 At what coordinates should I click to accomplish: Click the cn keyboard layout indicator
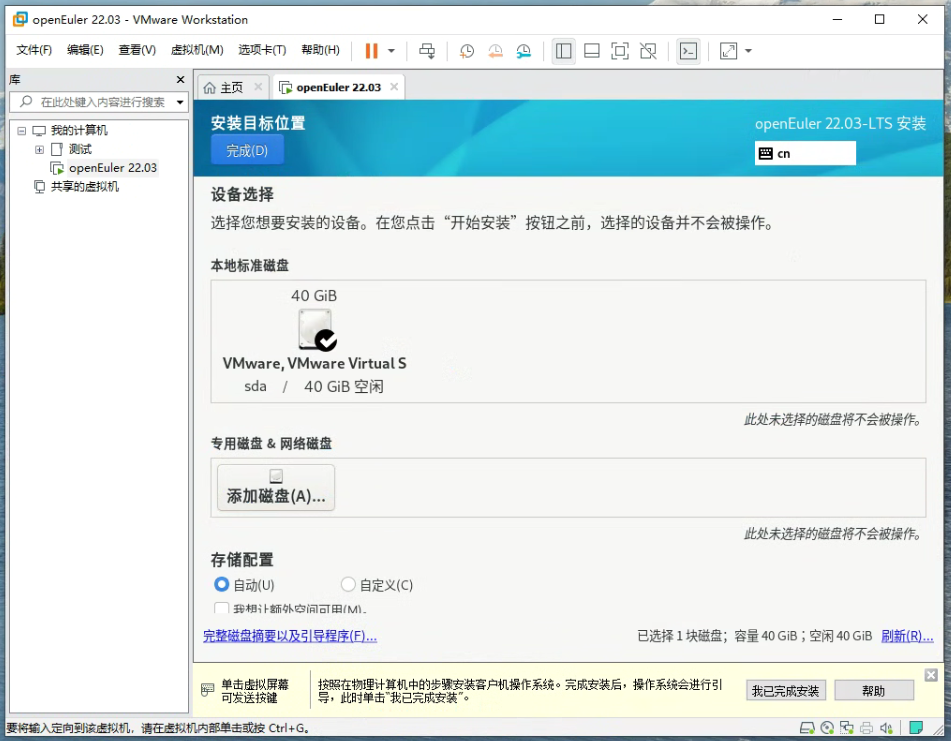point(805,153)
